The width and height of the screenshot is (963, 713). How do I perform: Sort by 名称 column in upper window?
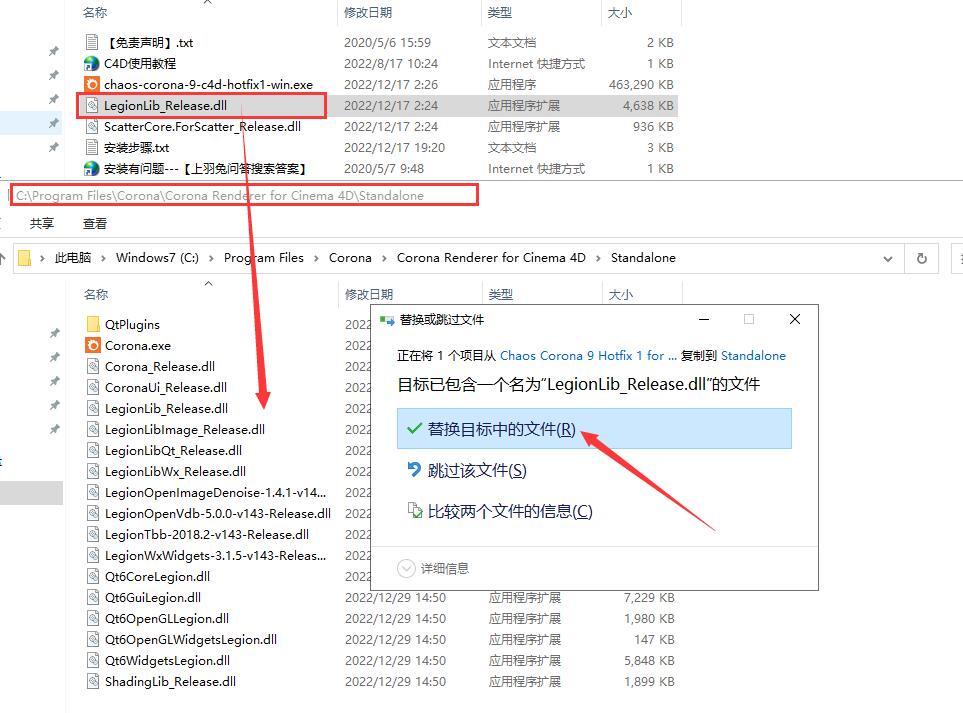click(95, 12)
